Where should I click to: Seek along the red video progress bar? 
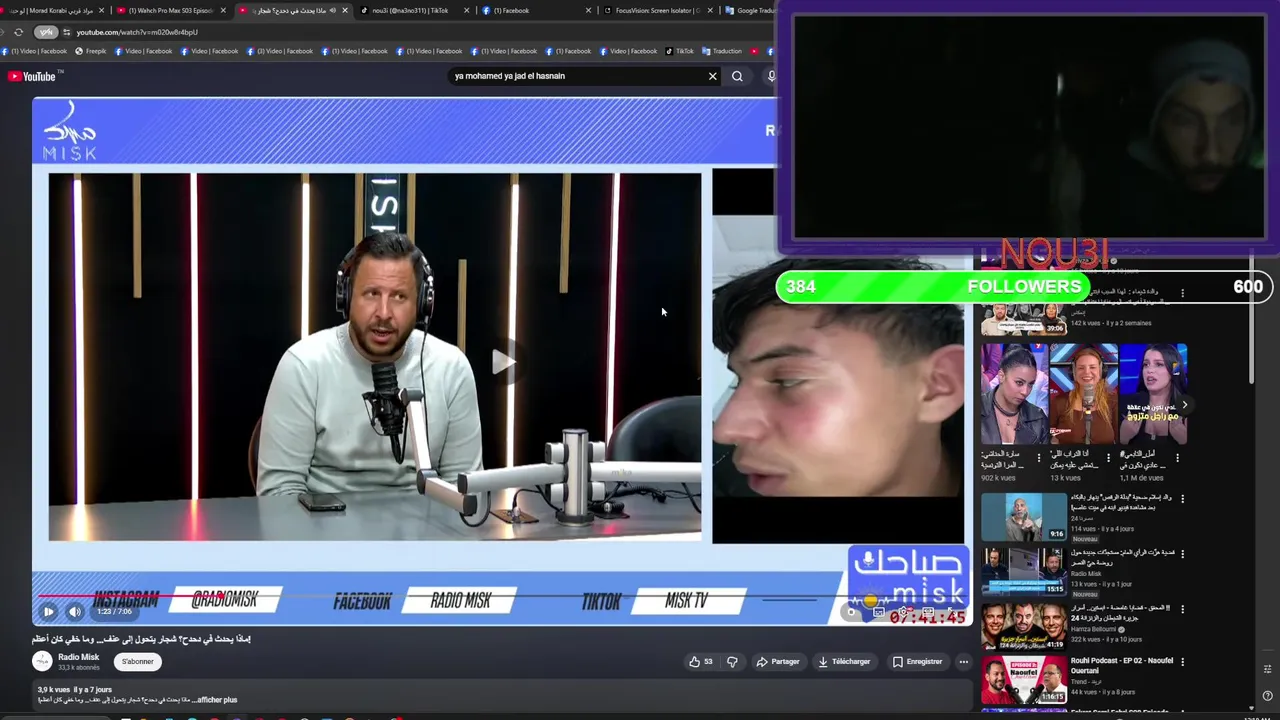tap(500, 598)
